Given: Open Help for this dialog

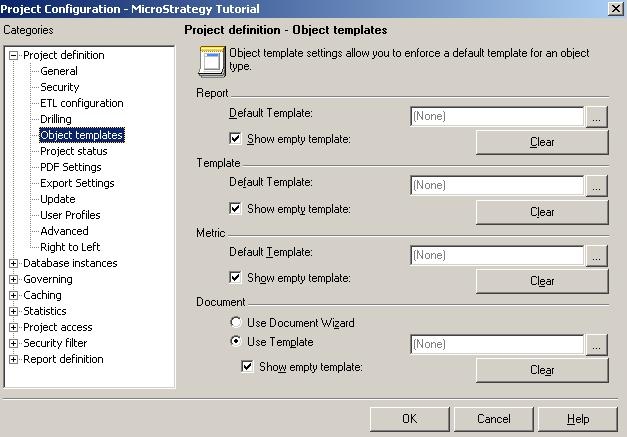Looking at the screenshot, I should click(578, 419).
